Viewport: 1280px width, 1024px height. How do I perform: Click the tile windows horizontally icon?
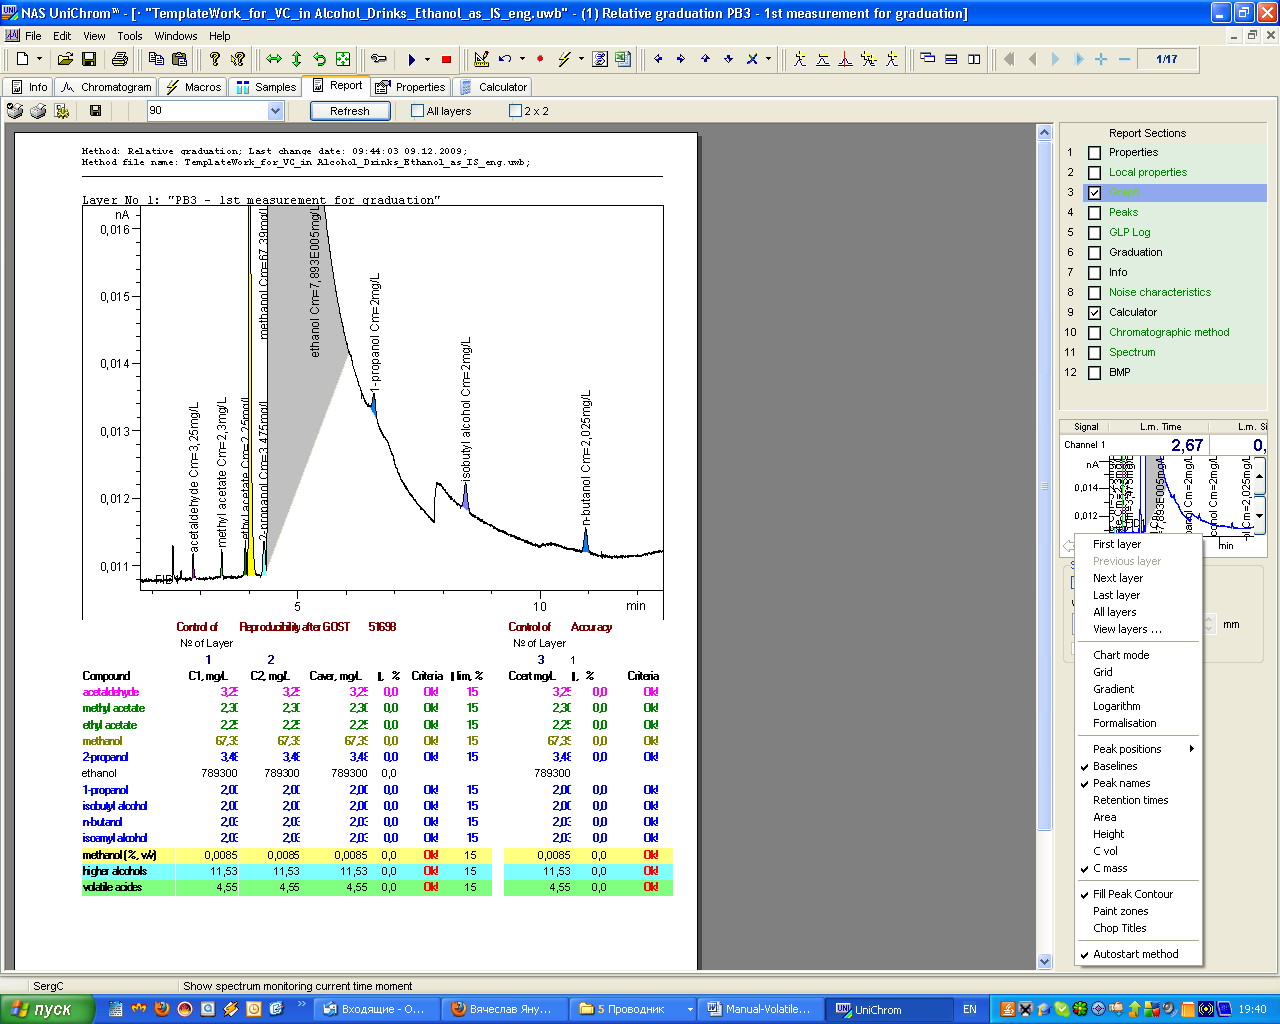[x=951, y=60]
